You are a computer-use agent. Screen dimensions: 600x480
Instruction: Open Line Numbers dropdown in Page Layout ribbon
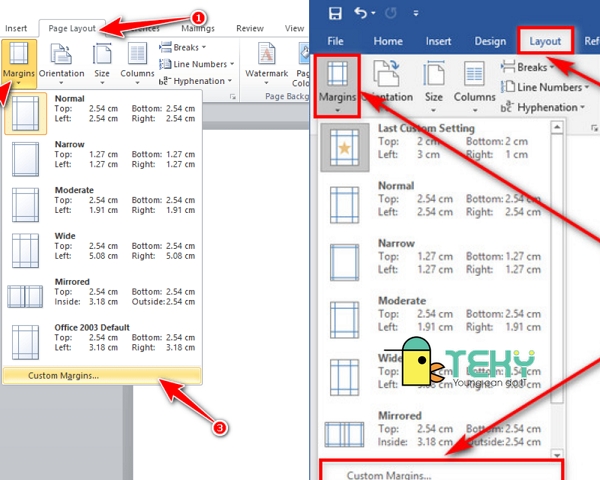pyautogui.click(x=196, y=64)
